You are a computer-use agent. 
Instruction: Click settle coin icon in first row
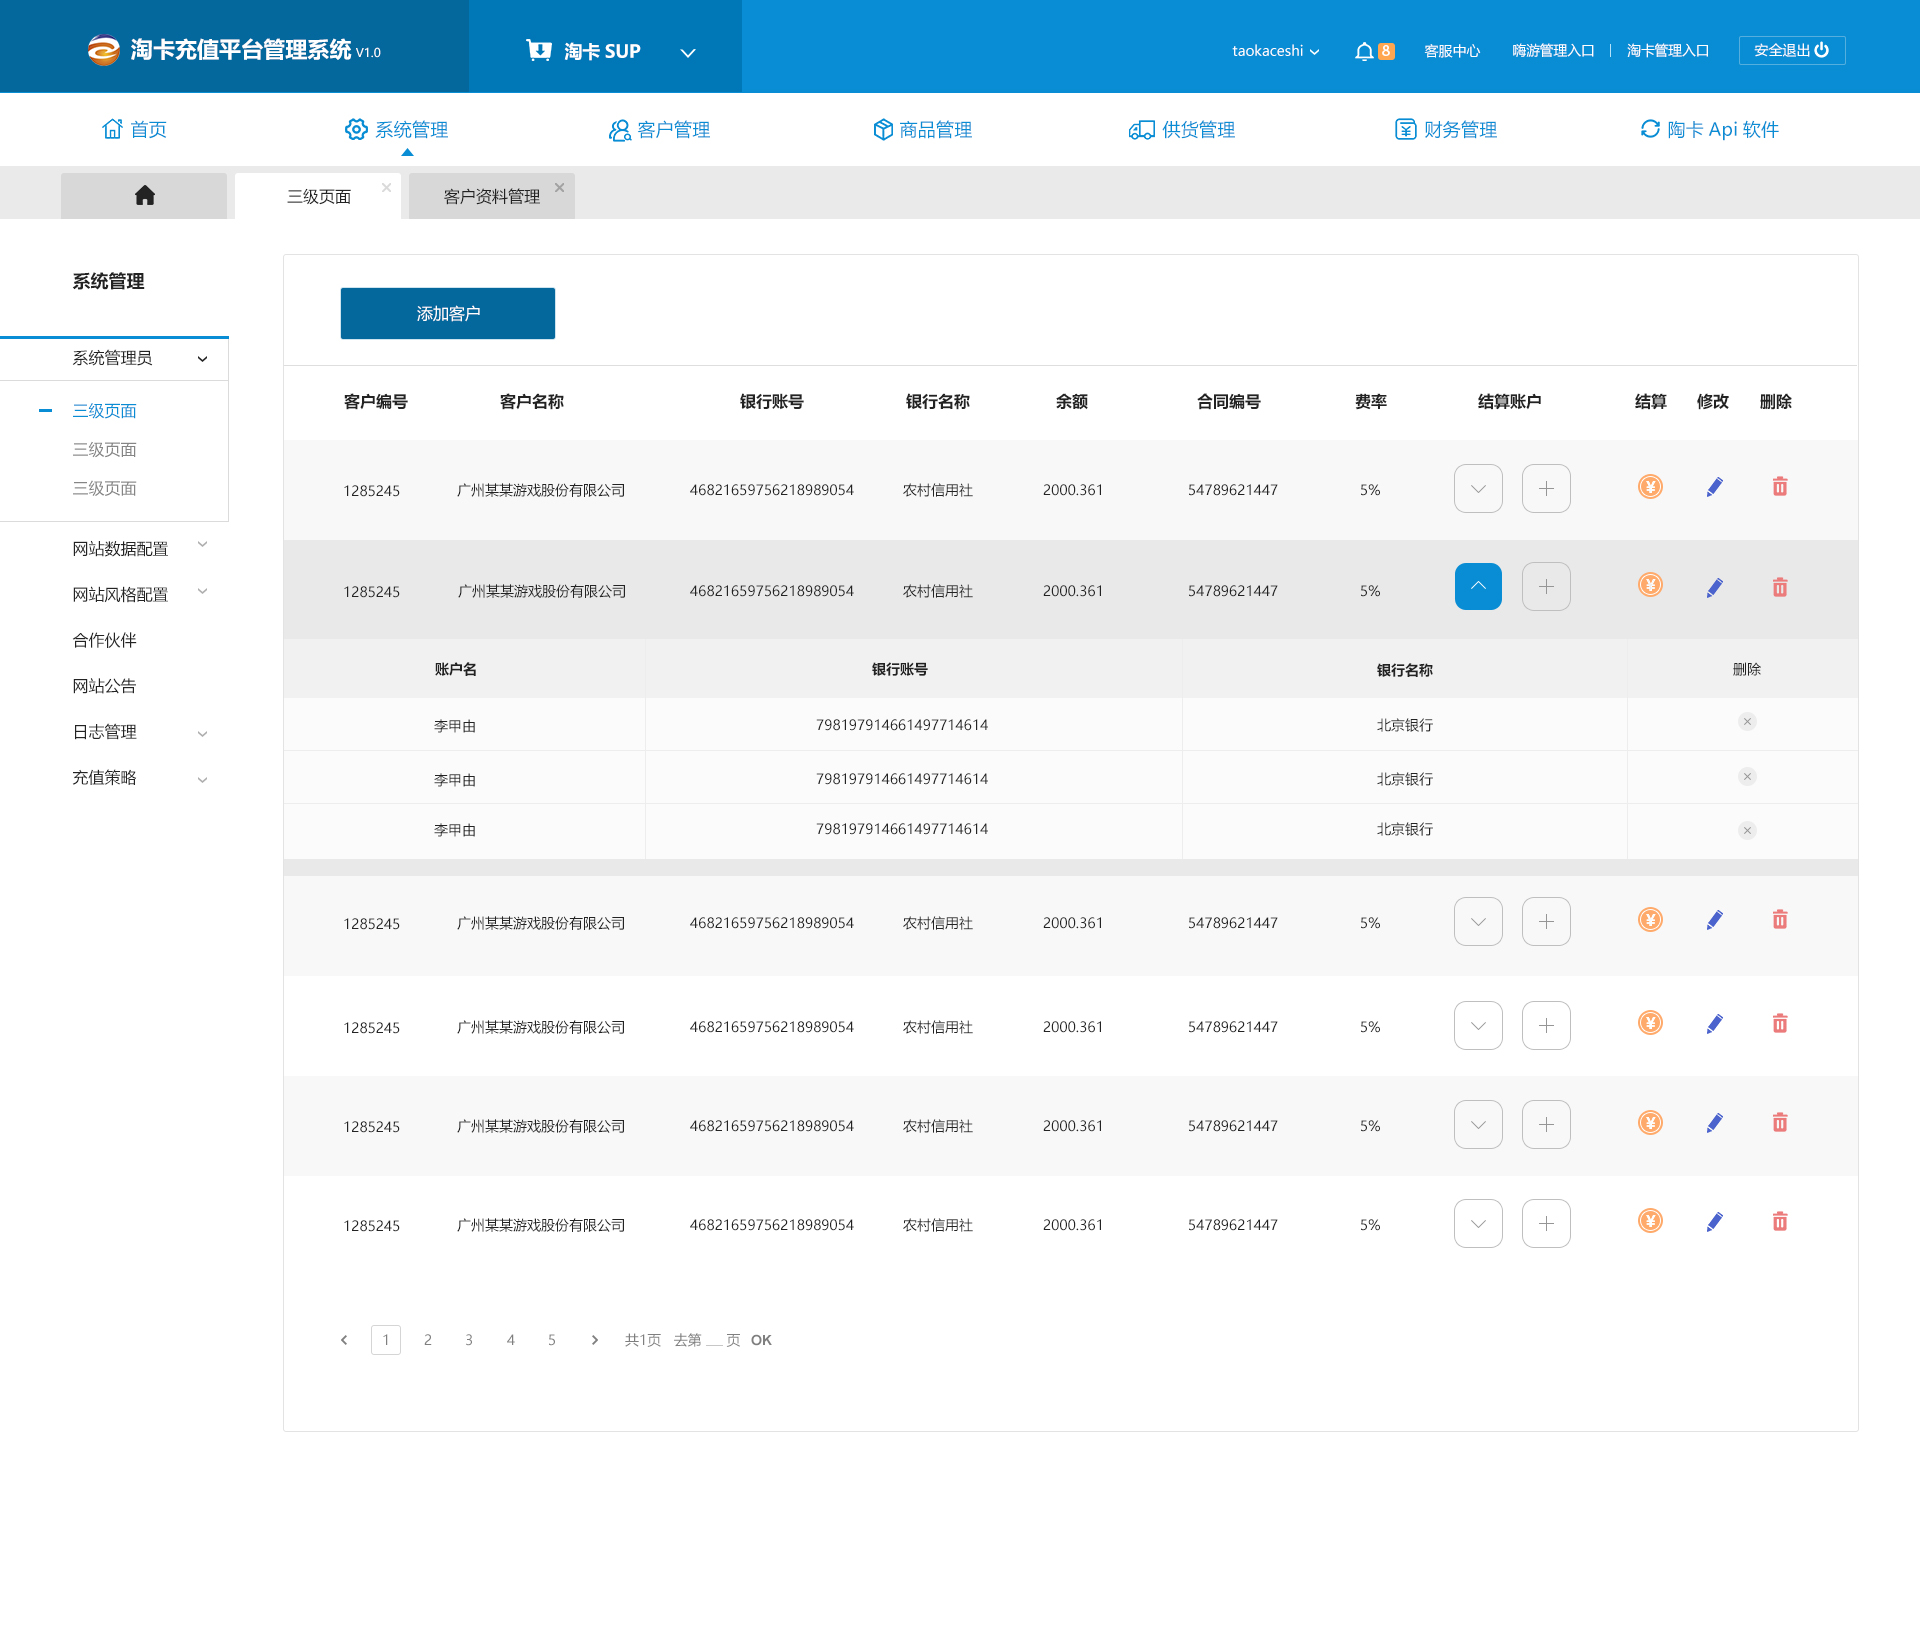click(1650, 487)
